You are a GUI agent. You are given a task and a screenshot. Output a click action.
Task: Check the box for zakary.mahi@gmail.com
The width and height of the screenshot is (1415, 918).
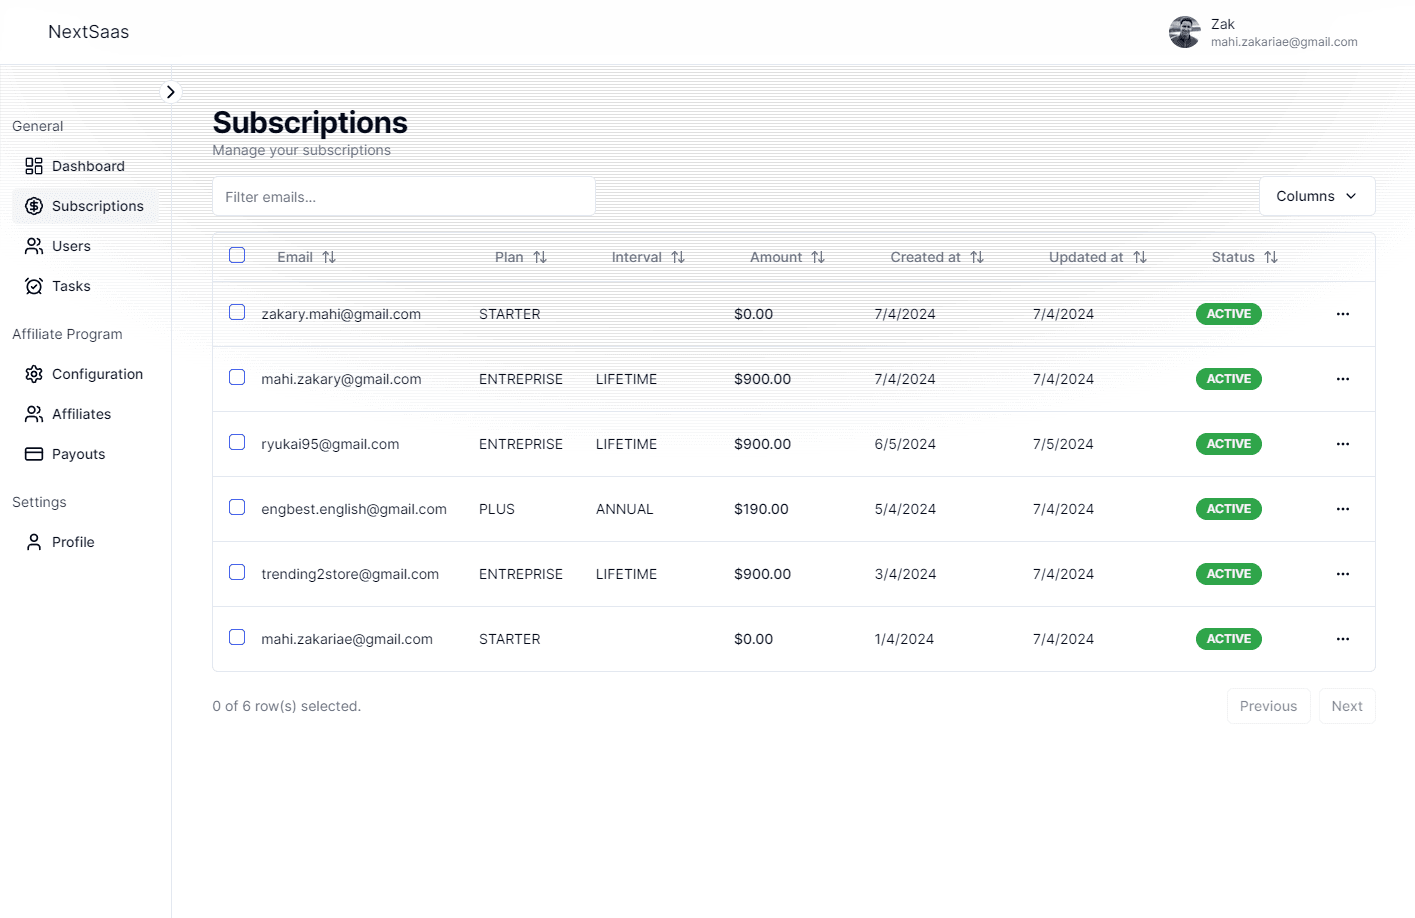(237, 312)
